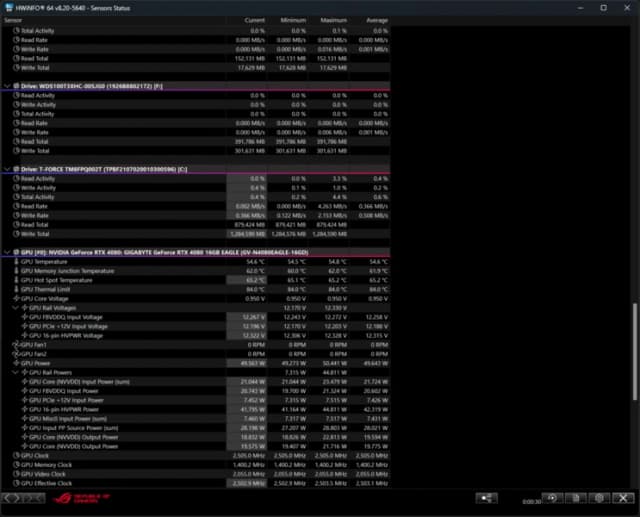Image resolution: width=640 pixels, height=517 pixels.
Task: Select Read Total row showing 391,786 MB
Action: [x=196, y=142]
